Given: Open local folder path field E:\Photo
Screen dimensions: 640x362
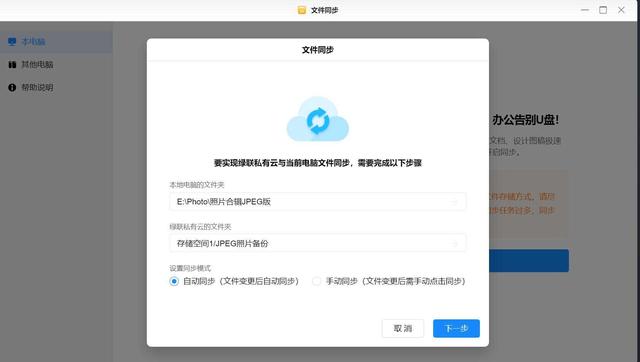Looking at the screenshot, I should tap(318, 202).
